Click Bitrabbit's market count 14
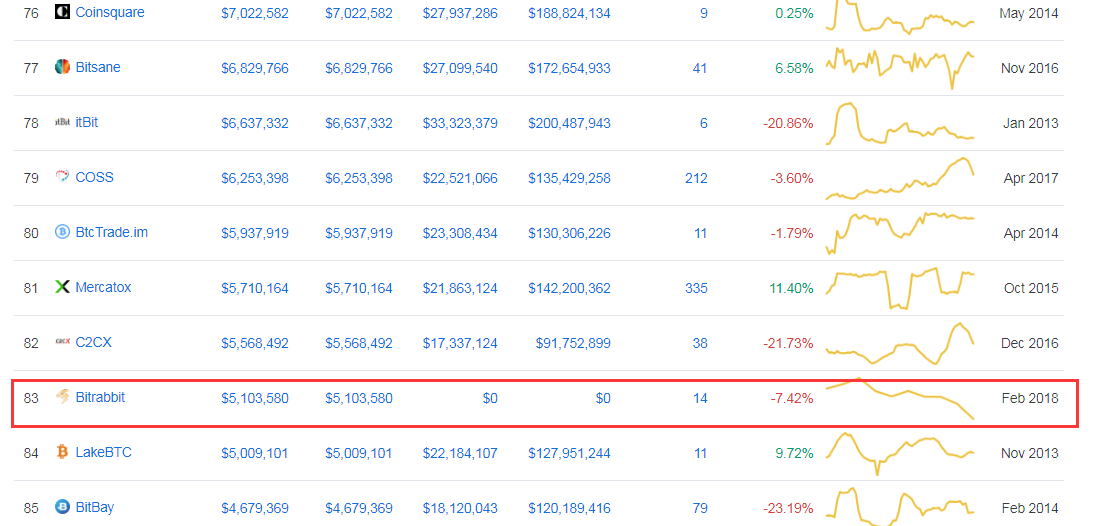The height and width of the screenshot is (526, 1097). [x=700, y=399]
